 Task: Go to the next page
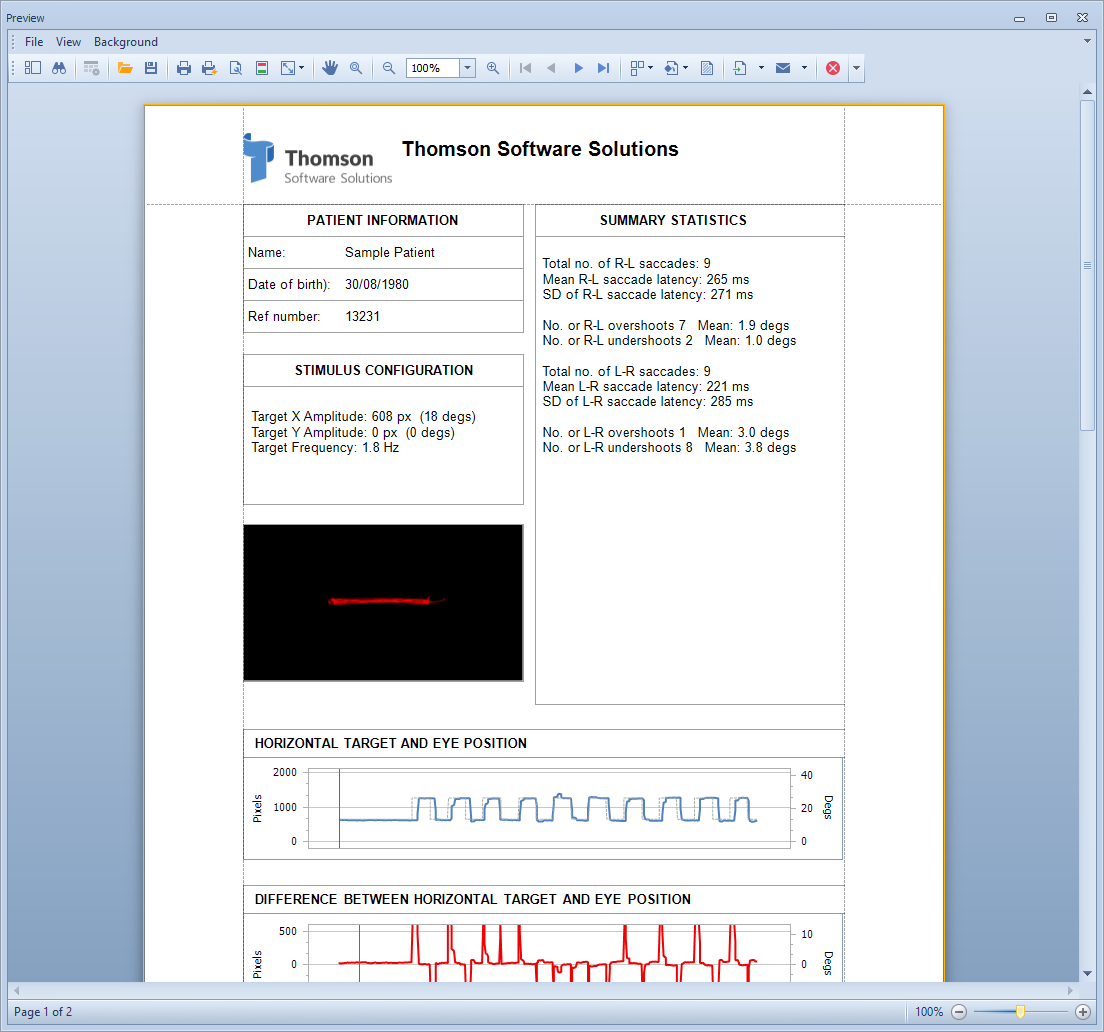[x=578, y=68]
